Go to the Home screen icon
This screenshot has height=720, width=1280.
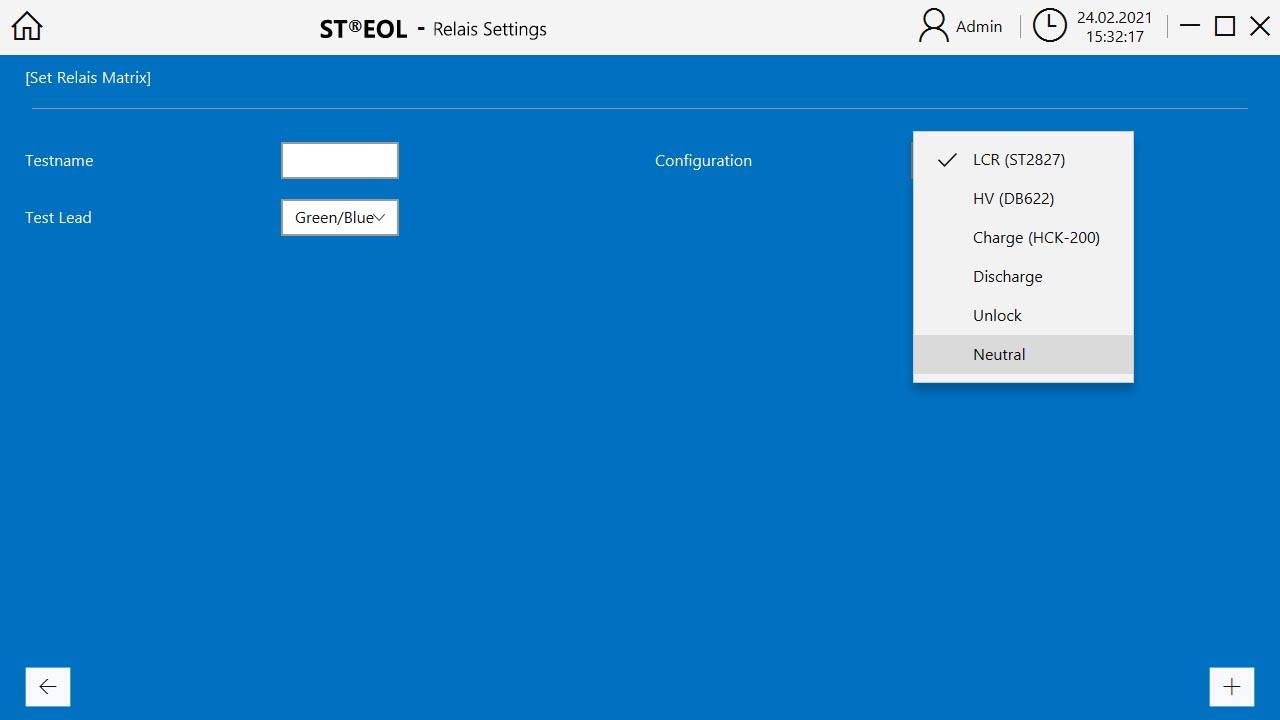pyautogui.click(x=27, y=27)
